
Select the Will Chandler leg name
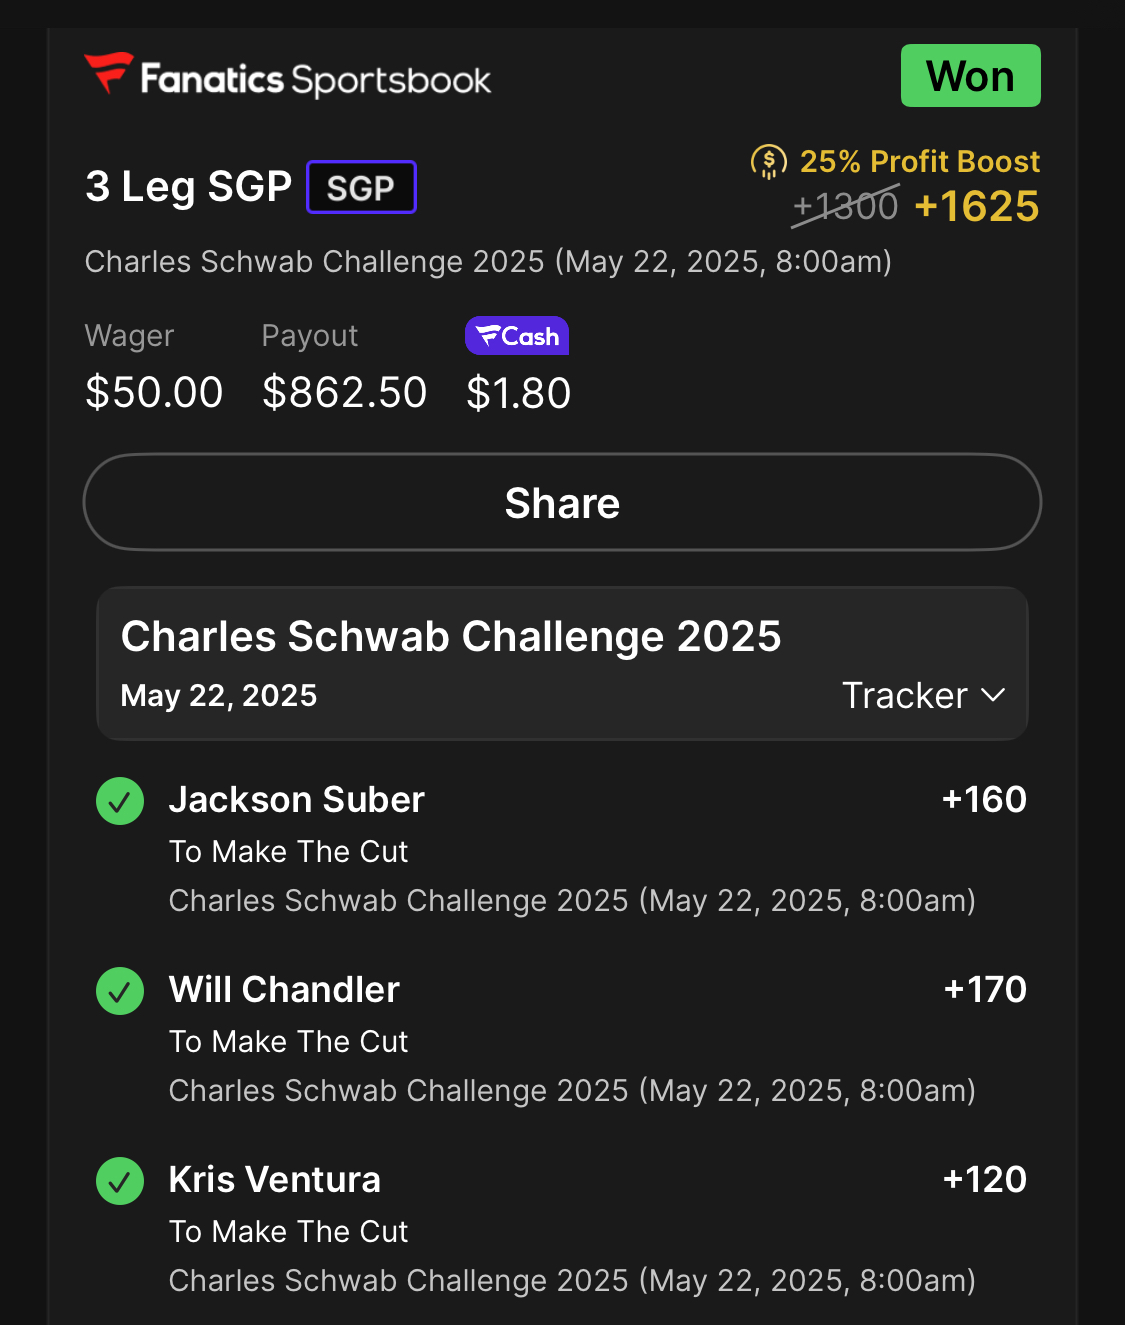pyautogui.click(x=284, y=990)
